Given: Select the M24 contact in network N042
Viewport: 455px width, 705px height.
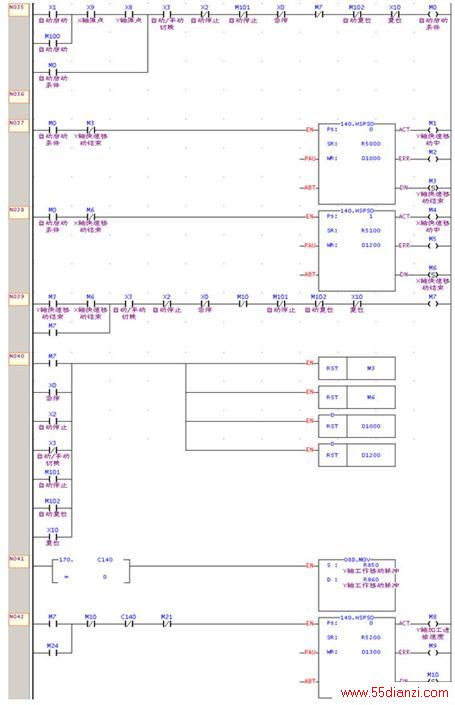Looking at the screenshot, I should point(53,652).
